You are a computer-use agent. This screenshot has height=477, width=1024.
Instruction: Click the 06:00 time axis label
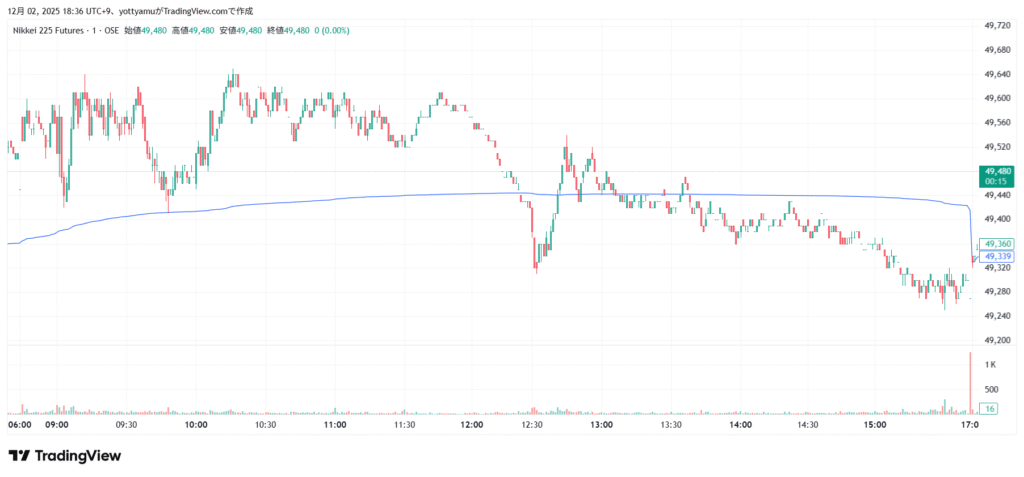[x=18, y=425]
